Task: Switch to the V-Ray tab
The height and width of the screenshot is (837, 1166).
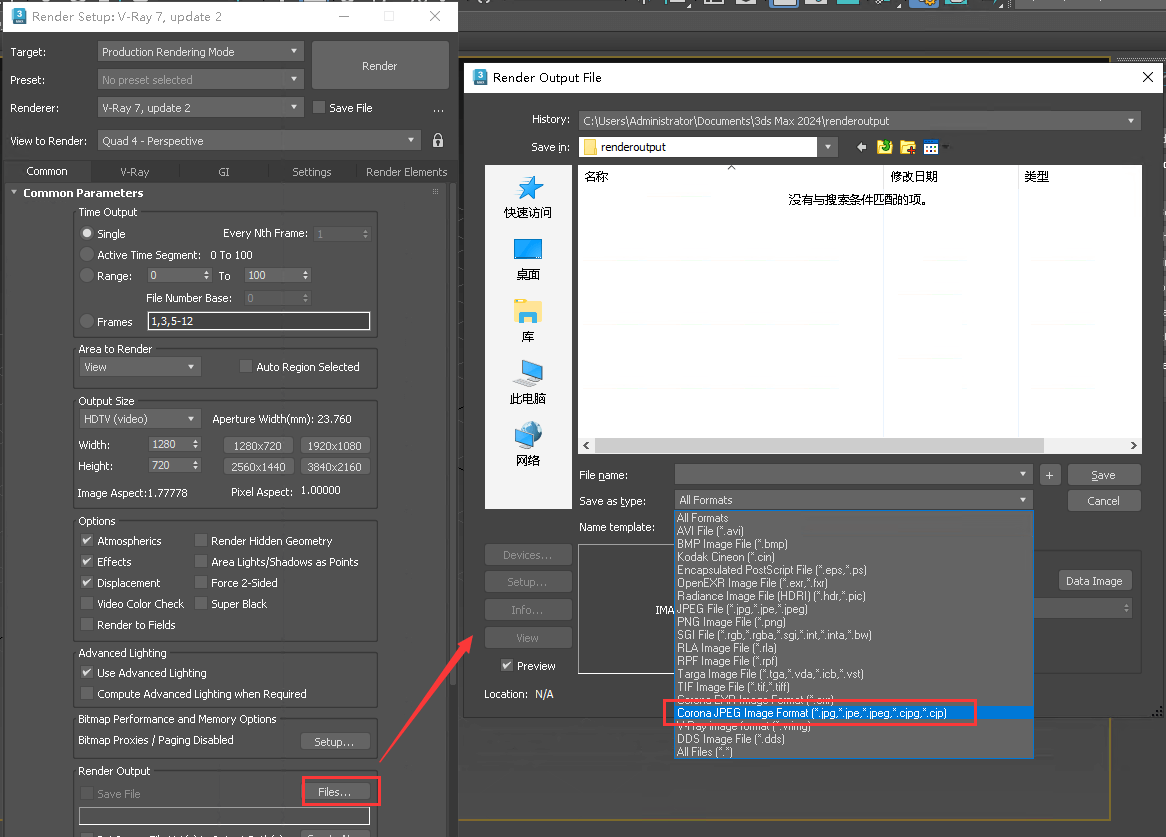Action: tap(135, 172)
